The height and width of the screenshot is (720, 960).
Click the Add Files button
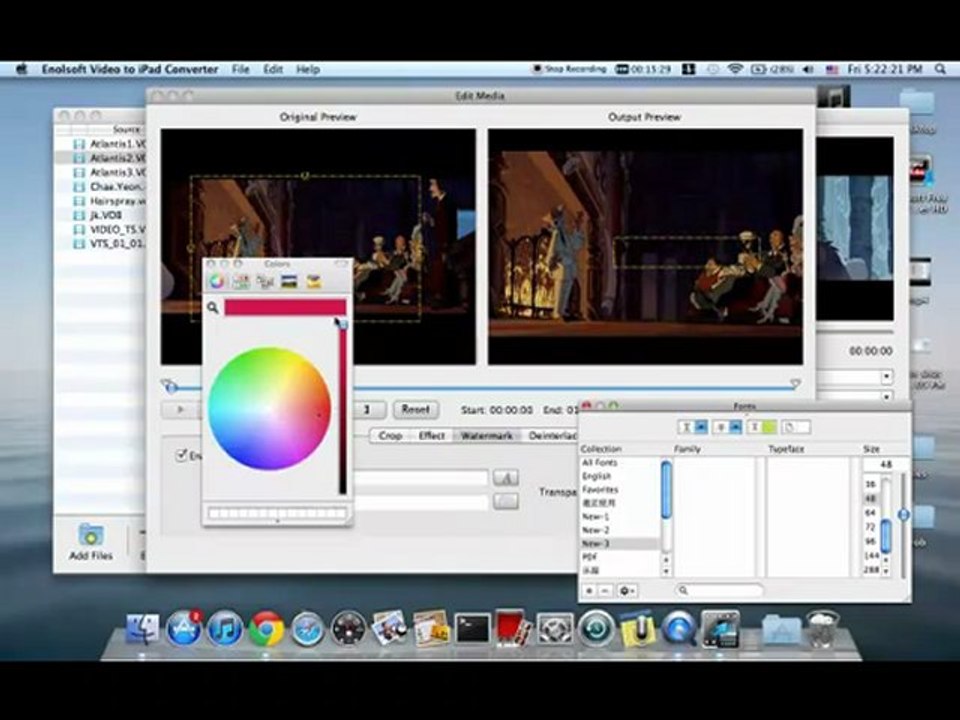(91, 542)
